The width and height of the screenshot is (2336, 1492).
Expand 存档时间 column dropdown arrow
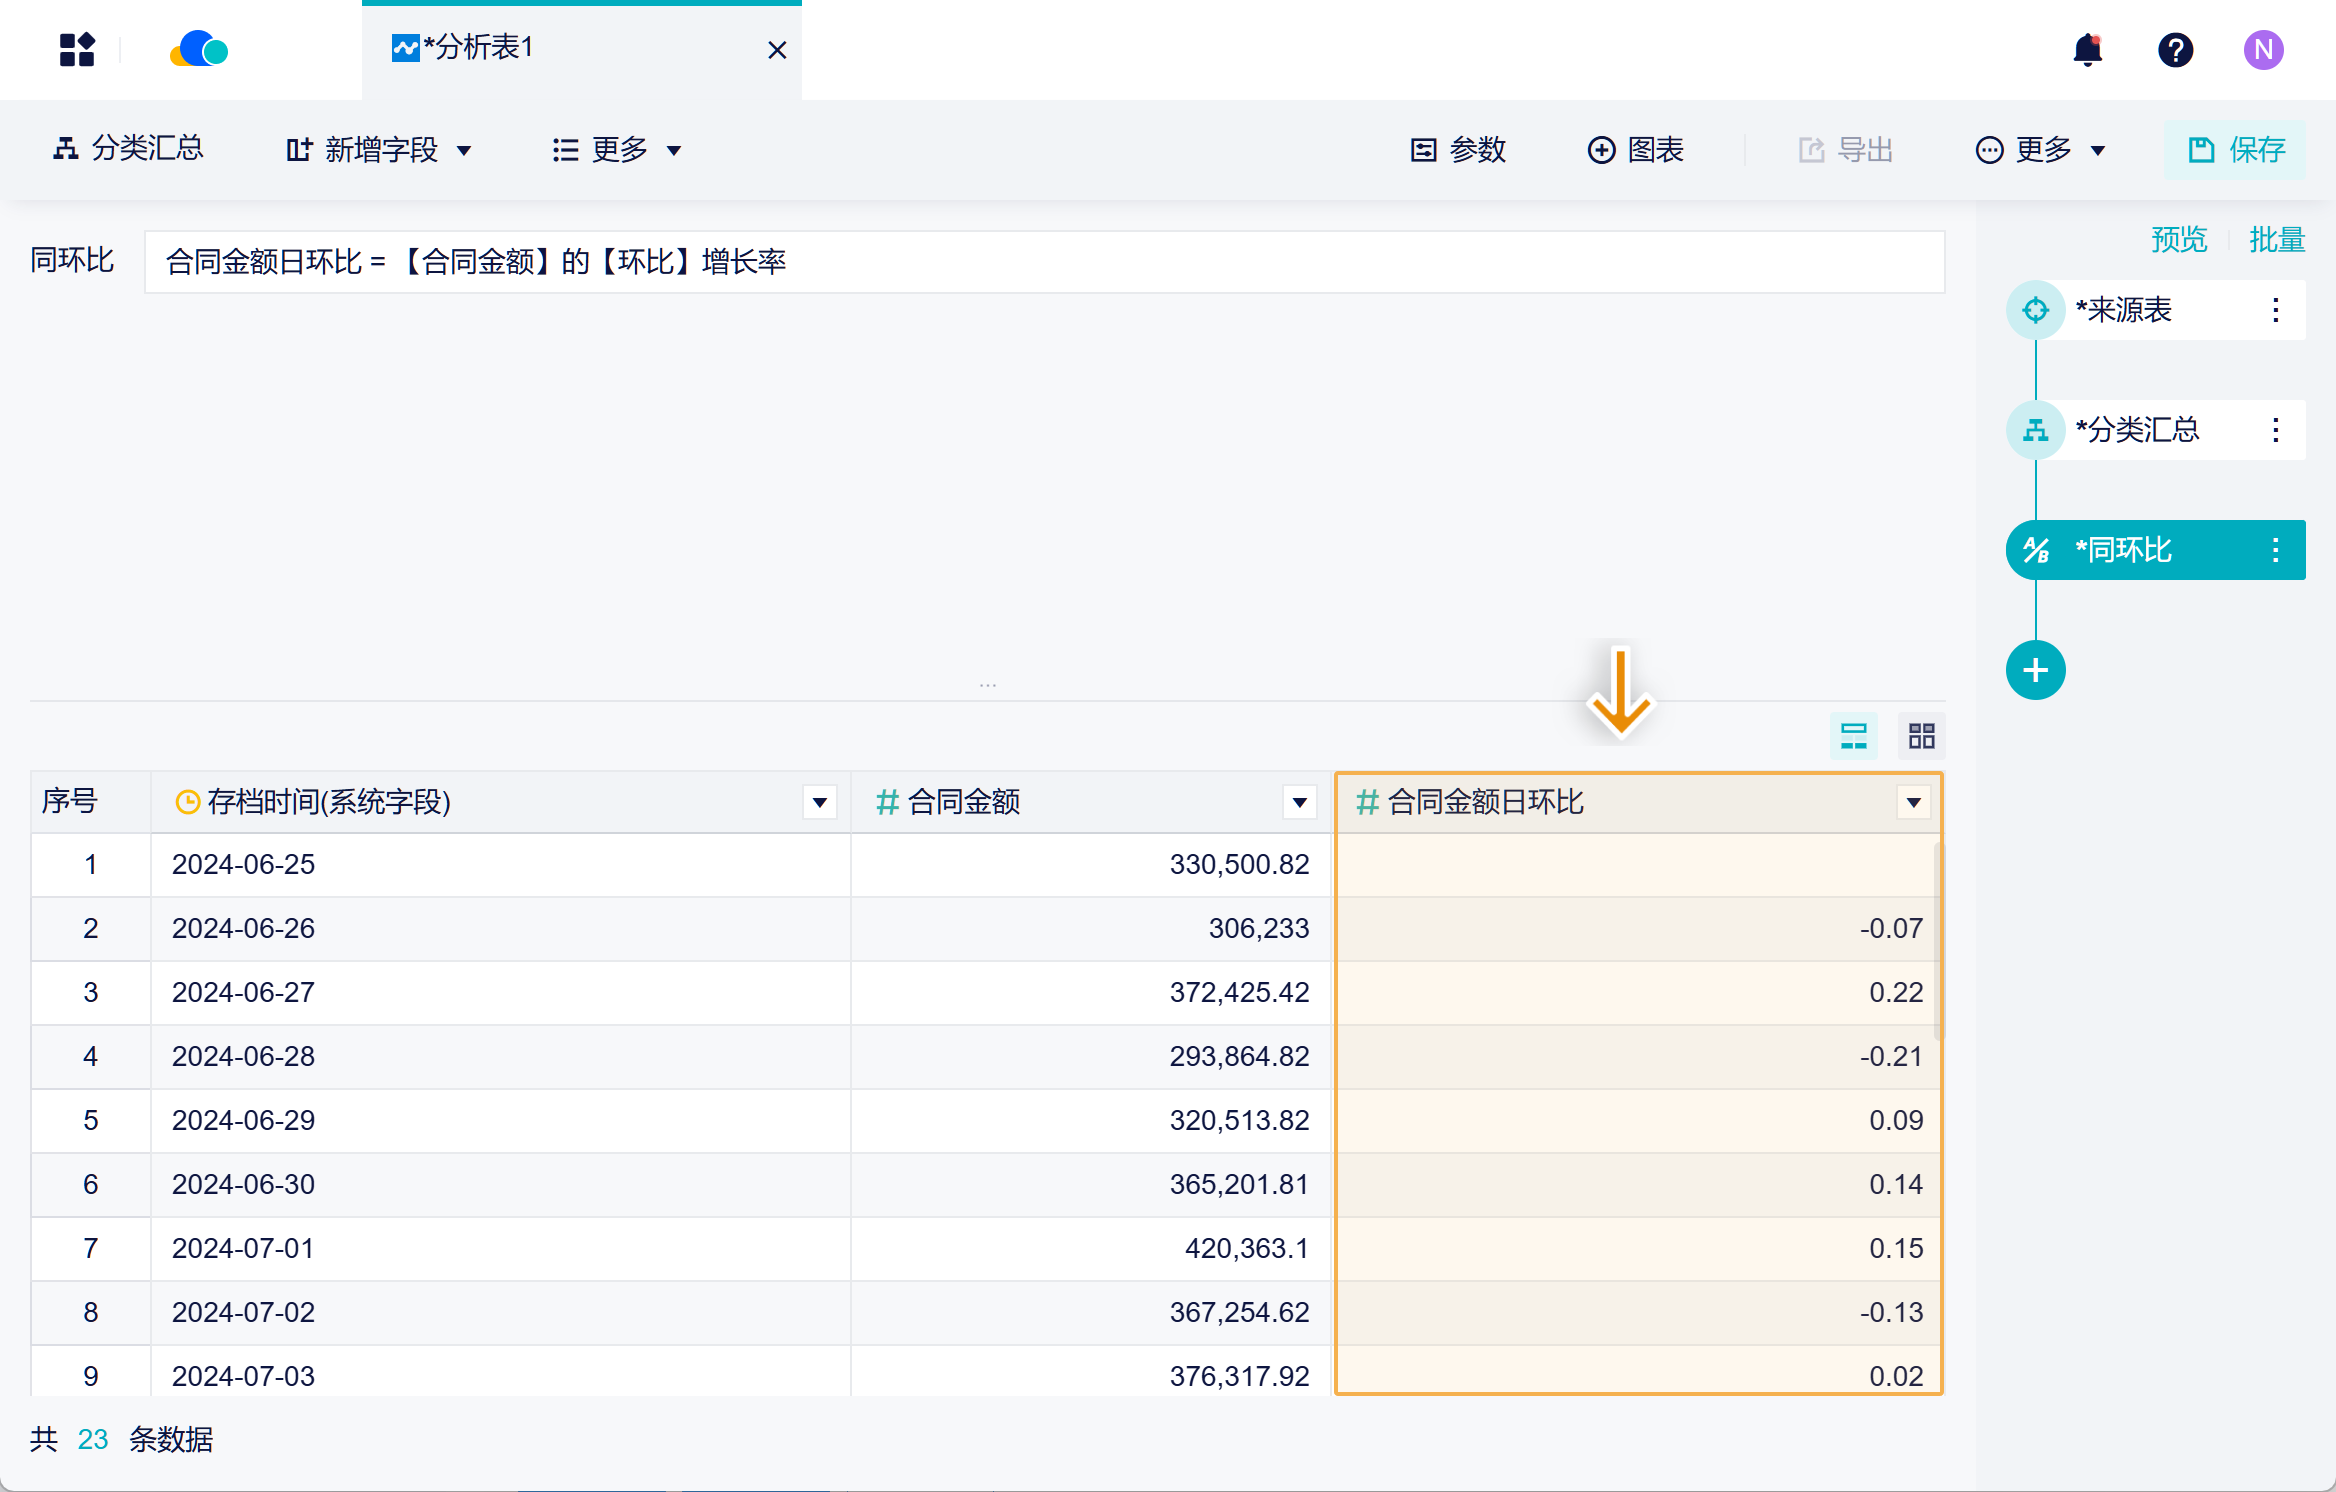819,802
